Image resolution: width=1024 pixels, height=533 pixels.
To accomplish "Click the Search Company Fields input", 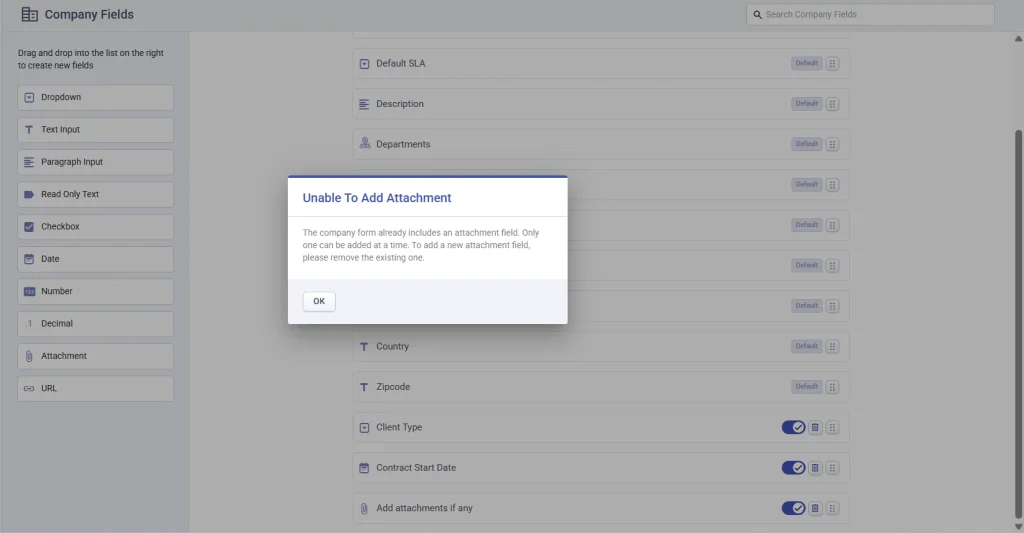I will point(870,15).
